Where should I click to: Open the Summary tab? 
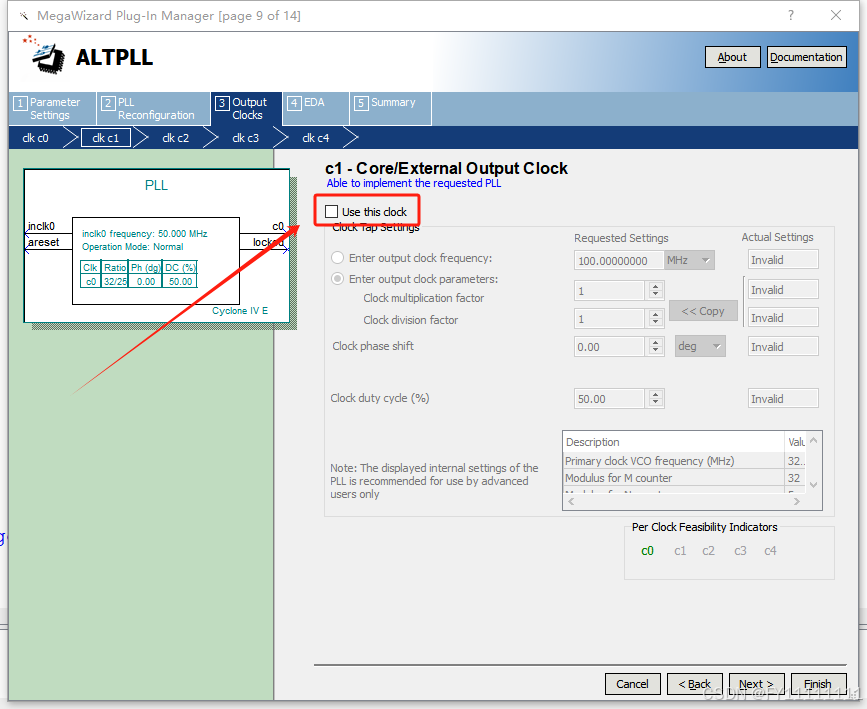pos(390,108)
